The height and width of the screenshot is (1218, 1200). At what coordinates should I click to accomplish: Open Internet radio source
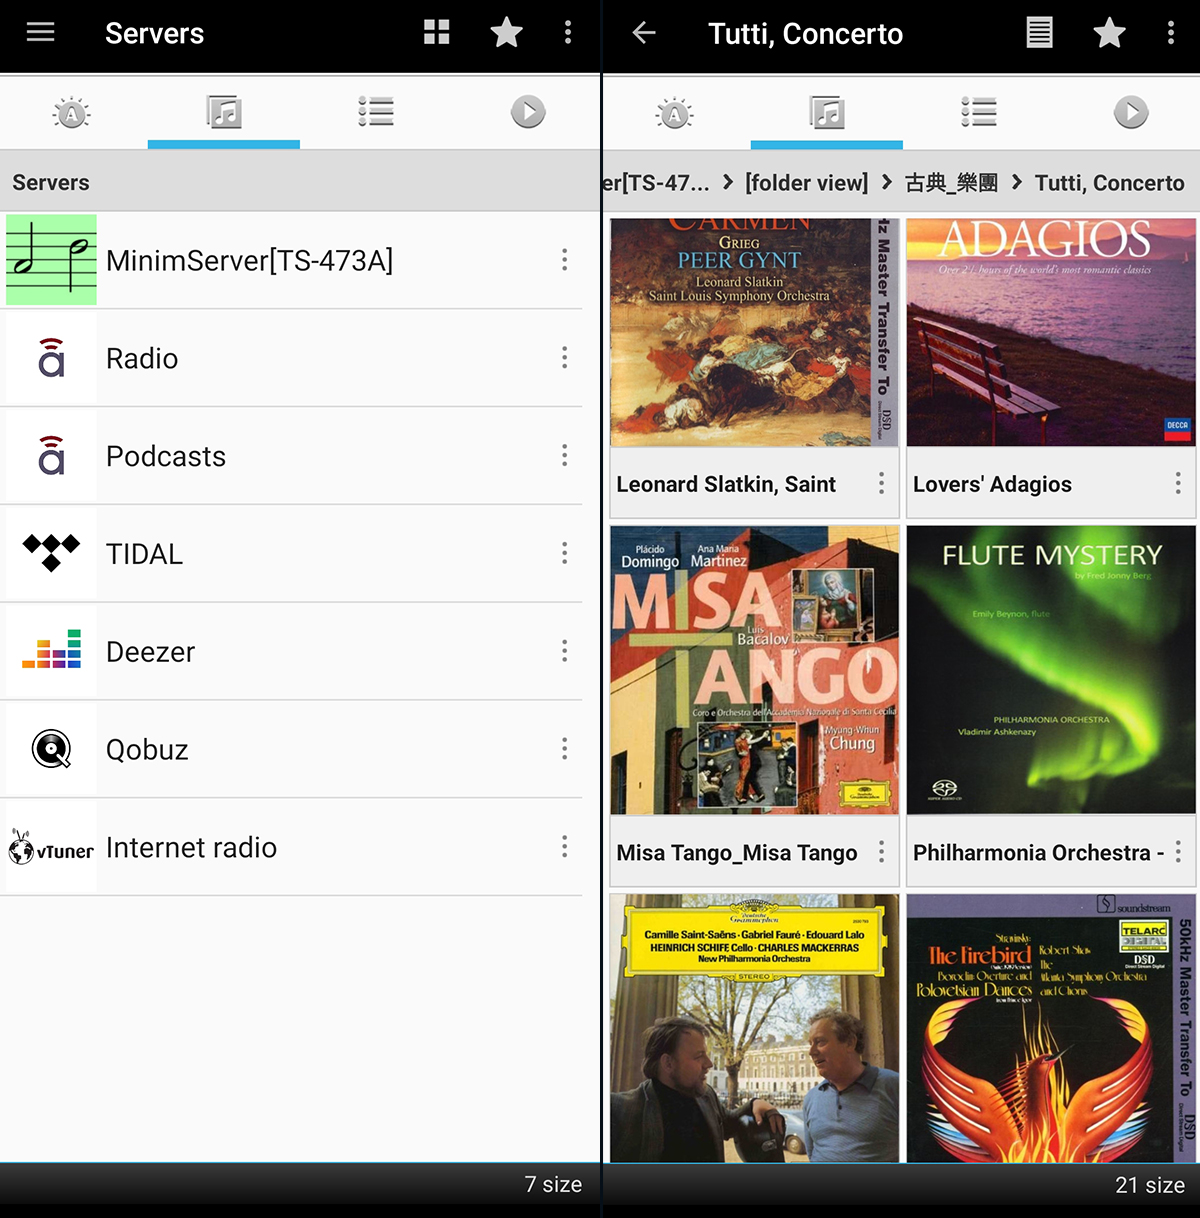(291, 848)
